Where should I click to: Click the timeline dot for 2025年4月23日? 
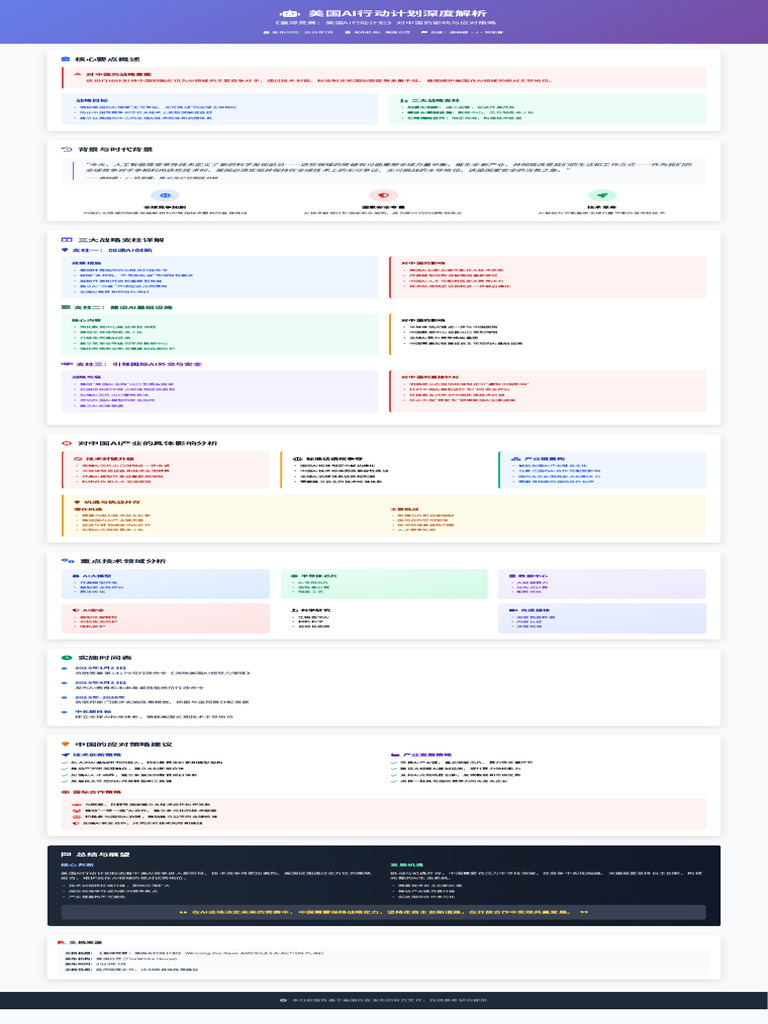[x=64, y=682]
